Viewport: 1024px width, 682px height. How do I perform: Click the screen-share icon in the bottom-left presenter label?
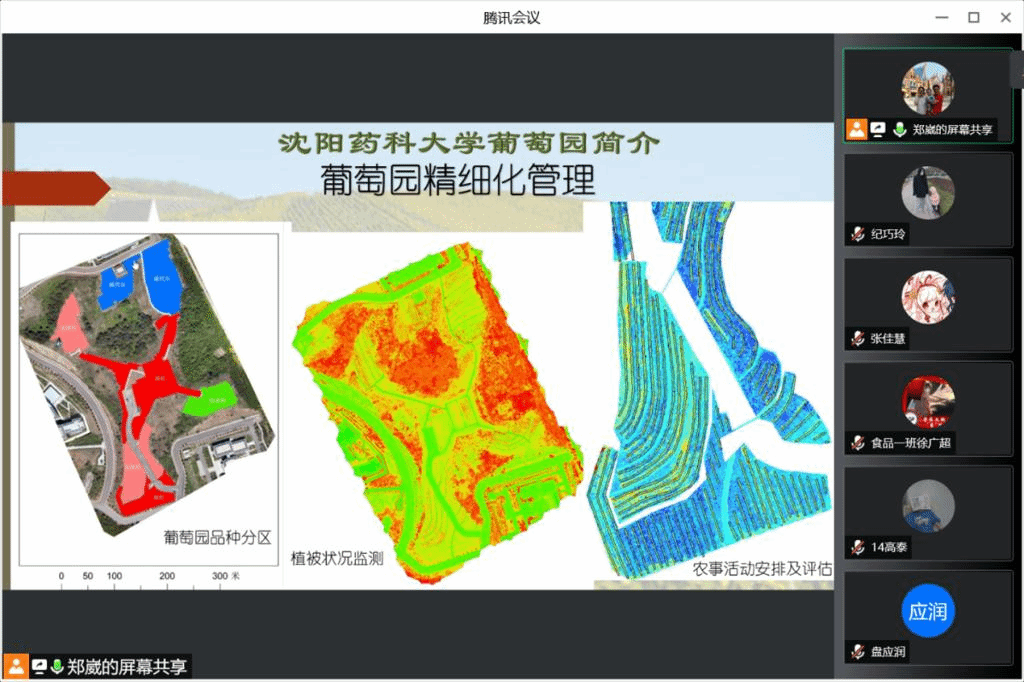39,666
